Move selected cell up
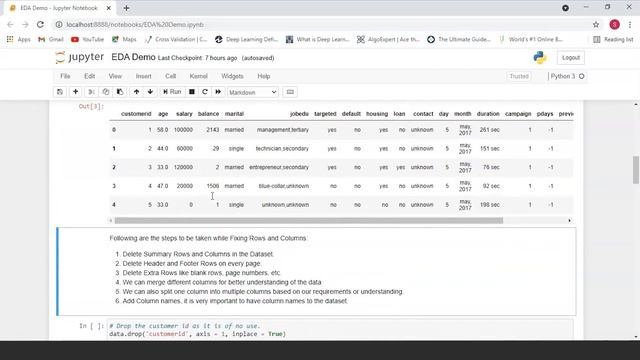Screen dimensions: 640x360 (x=136, y=92)
